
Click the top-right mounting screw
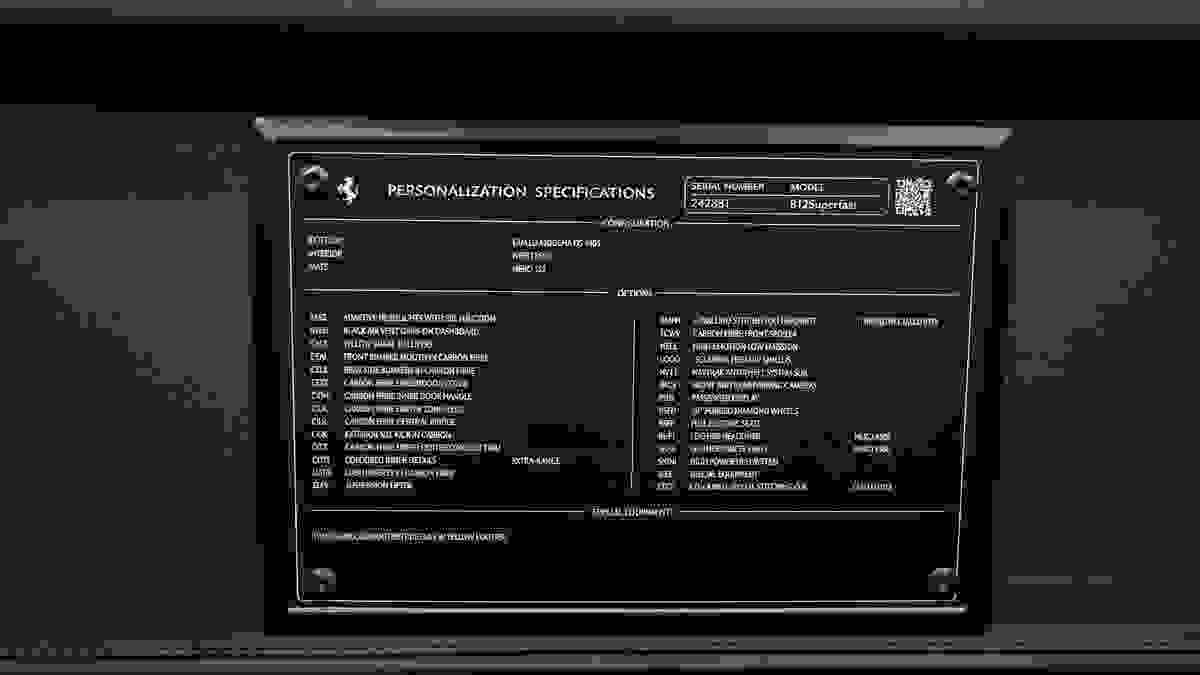[962, 180]
